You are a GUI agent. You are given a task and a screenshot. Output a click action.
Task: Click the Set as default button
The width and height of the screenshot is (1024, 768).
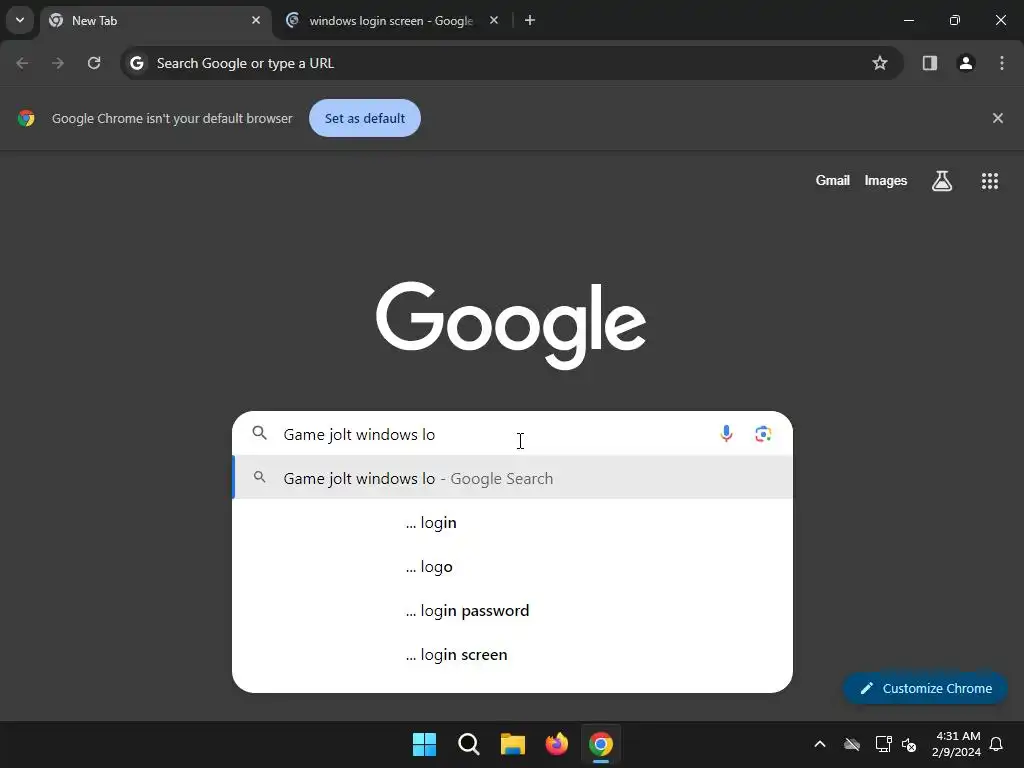tap(364, 118)
